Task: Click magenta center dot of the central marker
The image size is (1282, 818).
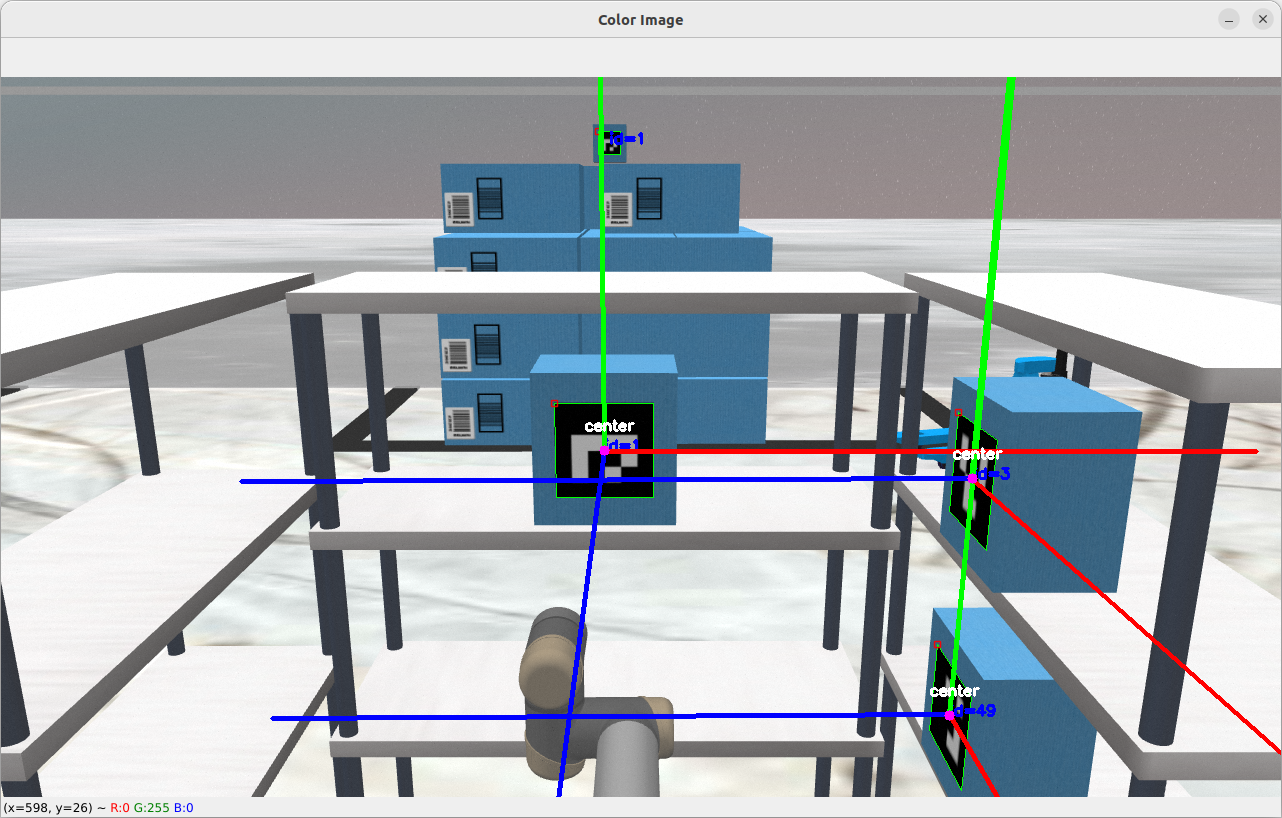Action: pyautogui.click(x=604, y=451)
